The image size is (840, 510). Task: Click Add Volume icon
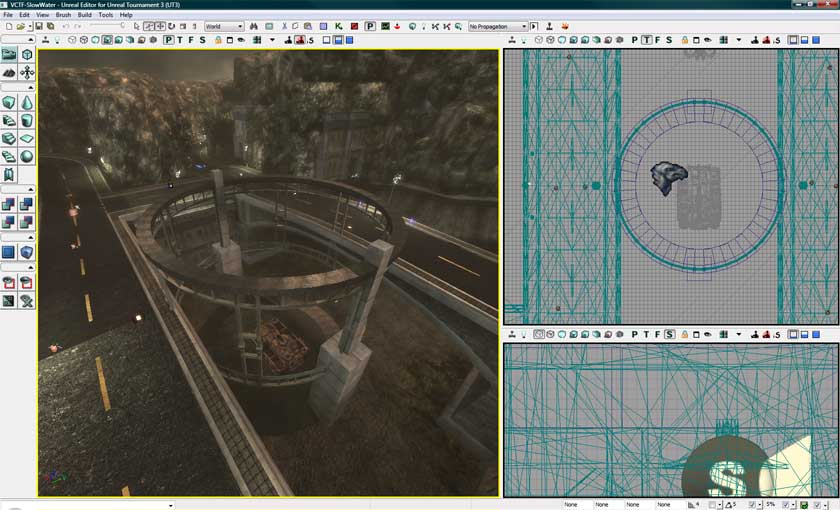pos(27,252)
